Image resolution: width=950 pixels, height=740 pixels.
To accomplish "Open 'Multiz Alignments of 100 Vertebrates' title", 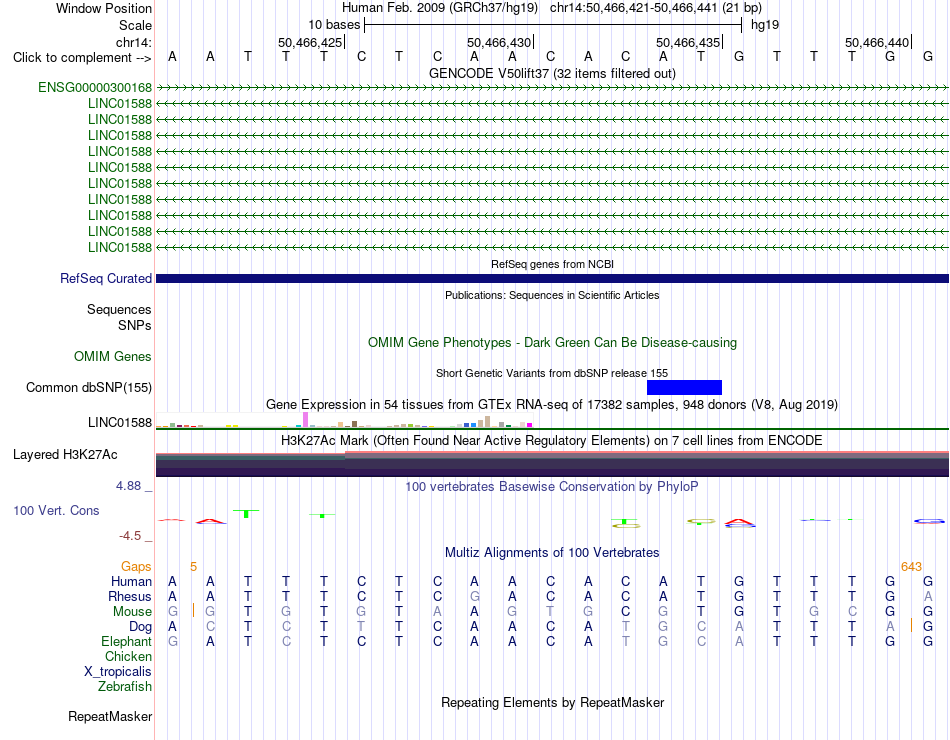I will tap(552, 553).
